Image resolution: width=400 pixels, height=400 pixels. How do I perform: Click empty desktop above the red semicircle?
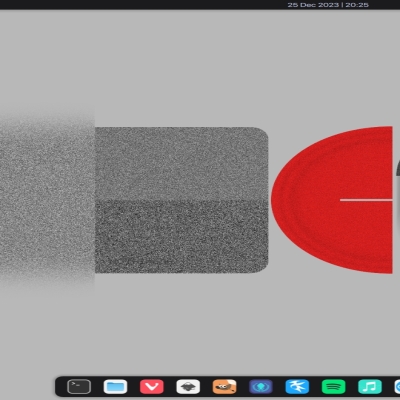point(333,67)
